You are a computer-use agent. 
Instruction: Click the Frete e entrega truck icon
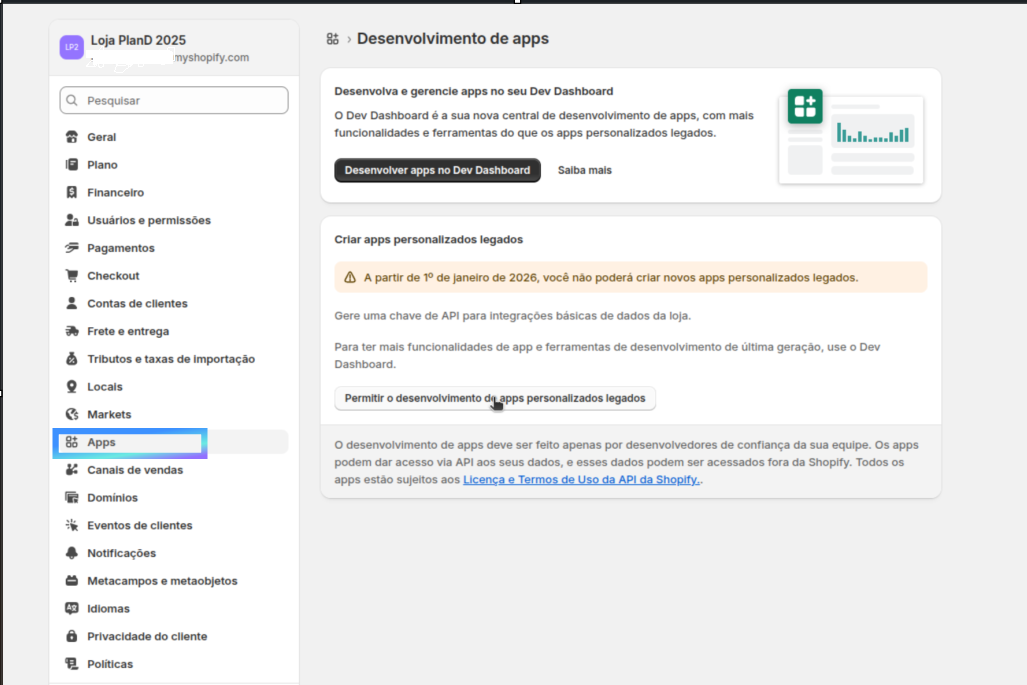click(x=71, y=331)
